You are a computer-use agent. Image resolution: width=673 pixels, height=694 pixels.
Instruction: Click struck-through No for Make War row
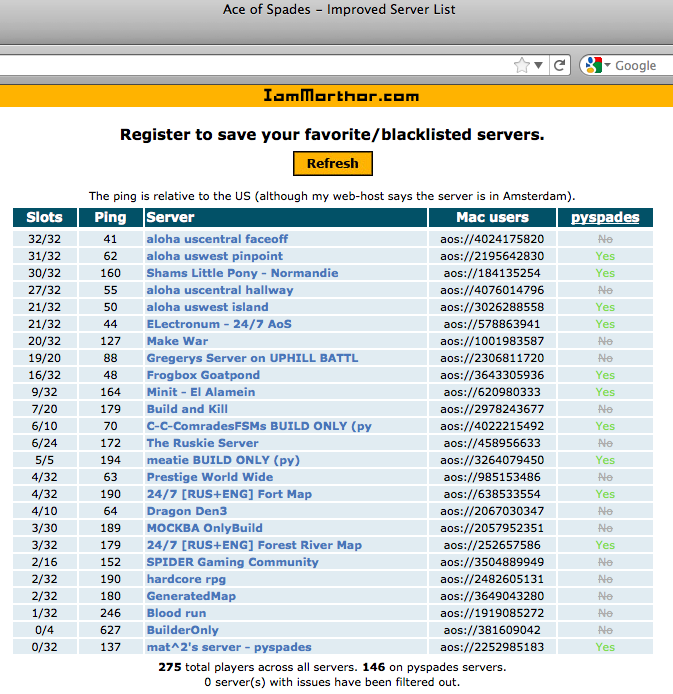605,341
